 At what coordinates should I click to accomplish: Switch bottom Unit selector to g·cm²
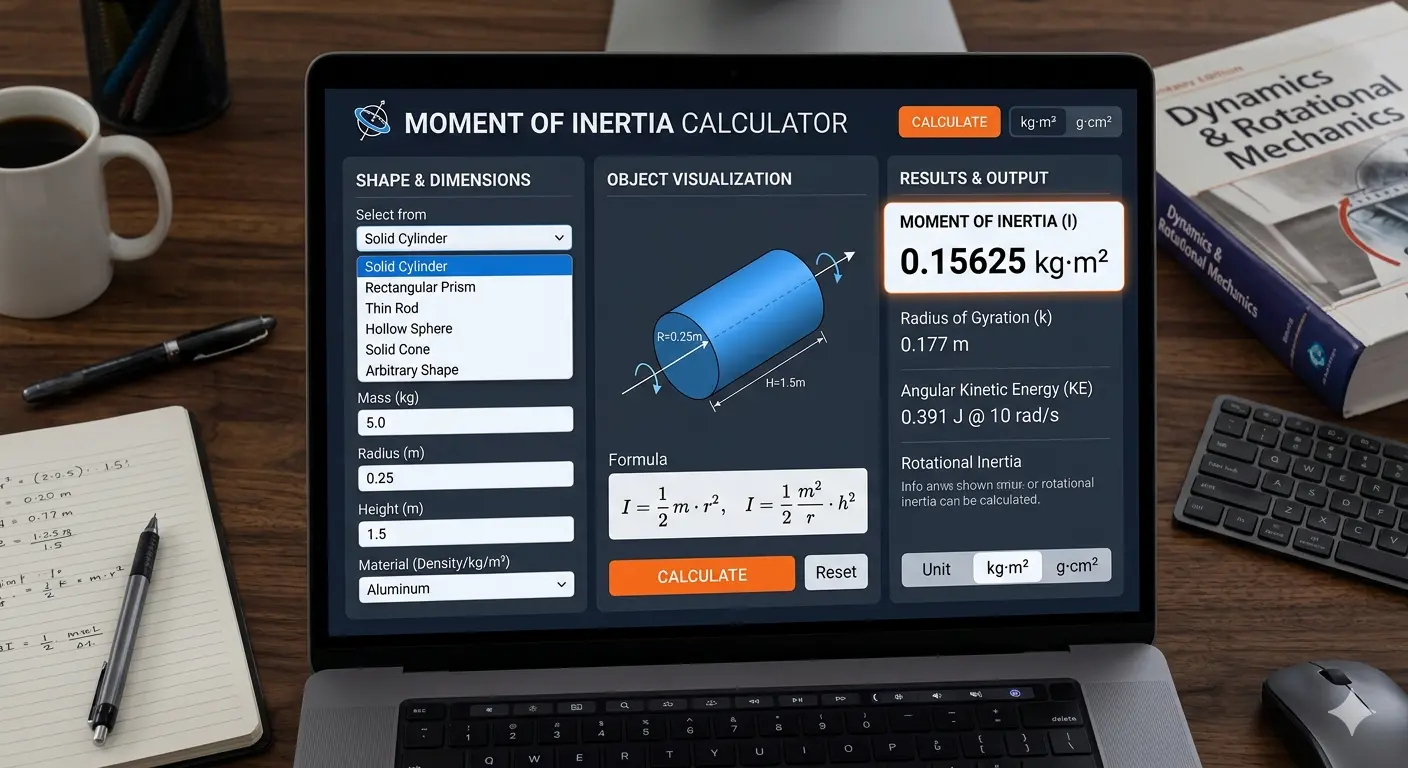tap(1076, 567)
